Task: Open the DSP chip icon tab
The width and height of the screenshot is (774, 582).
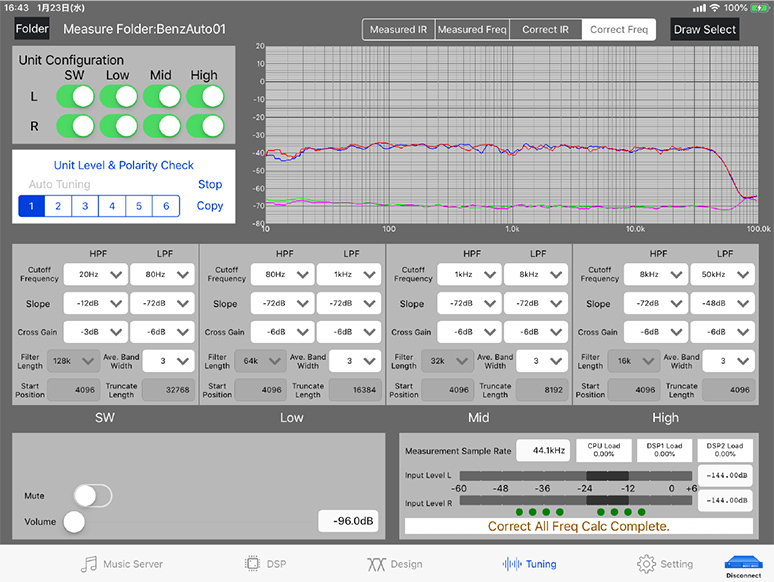Action: (253, 564)
